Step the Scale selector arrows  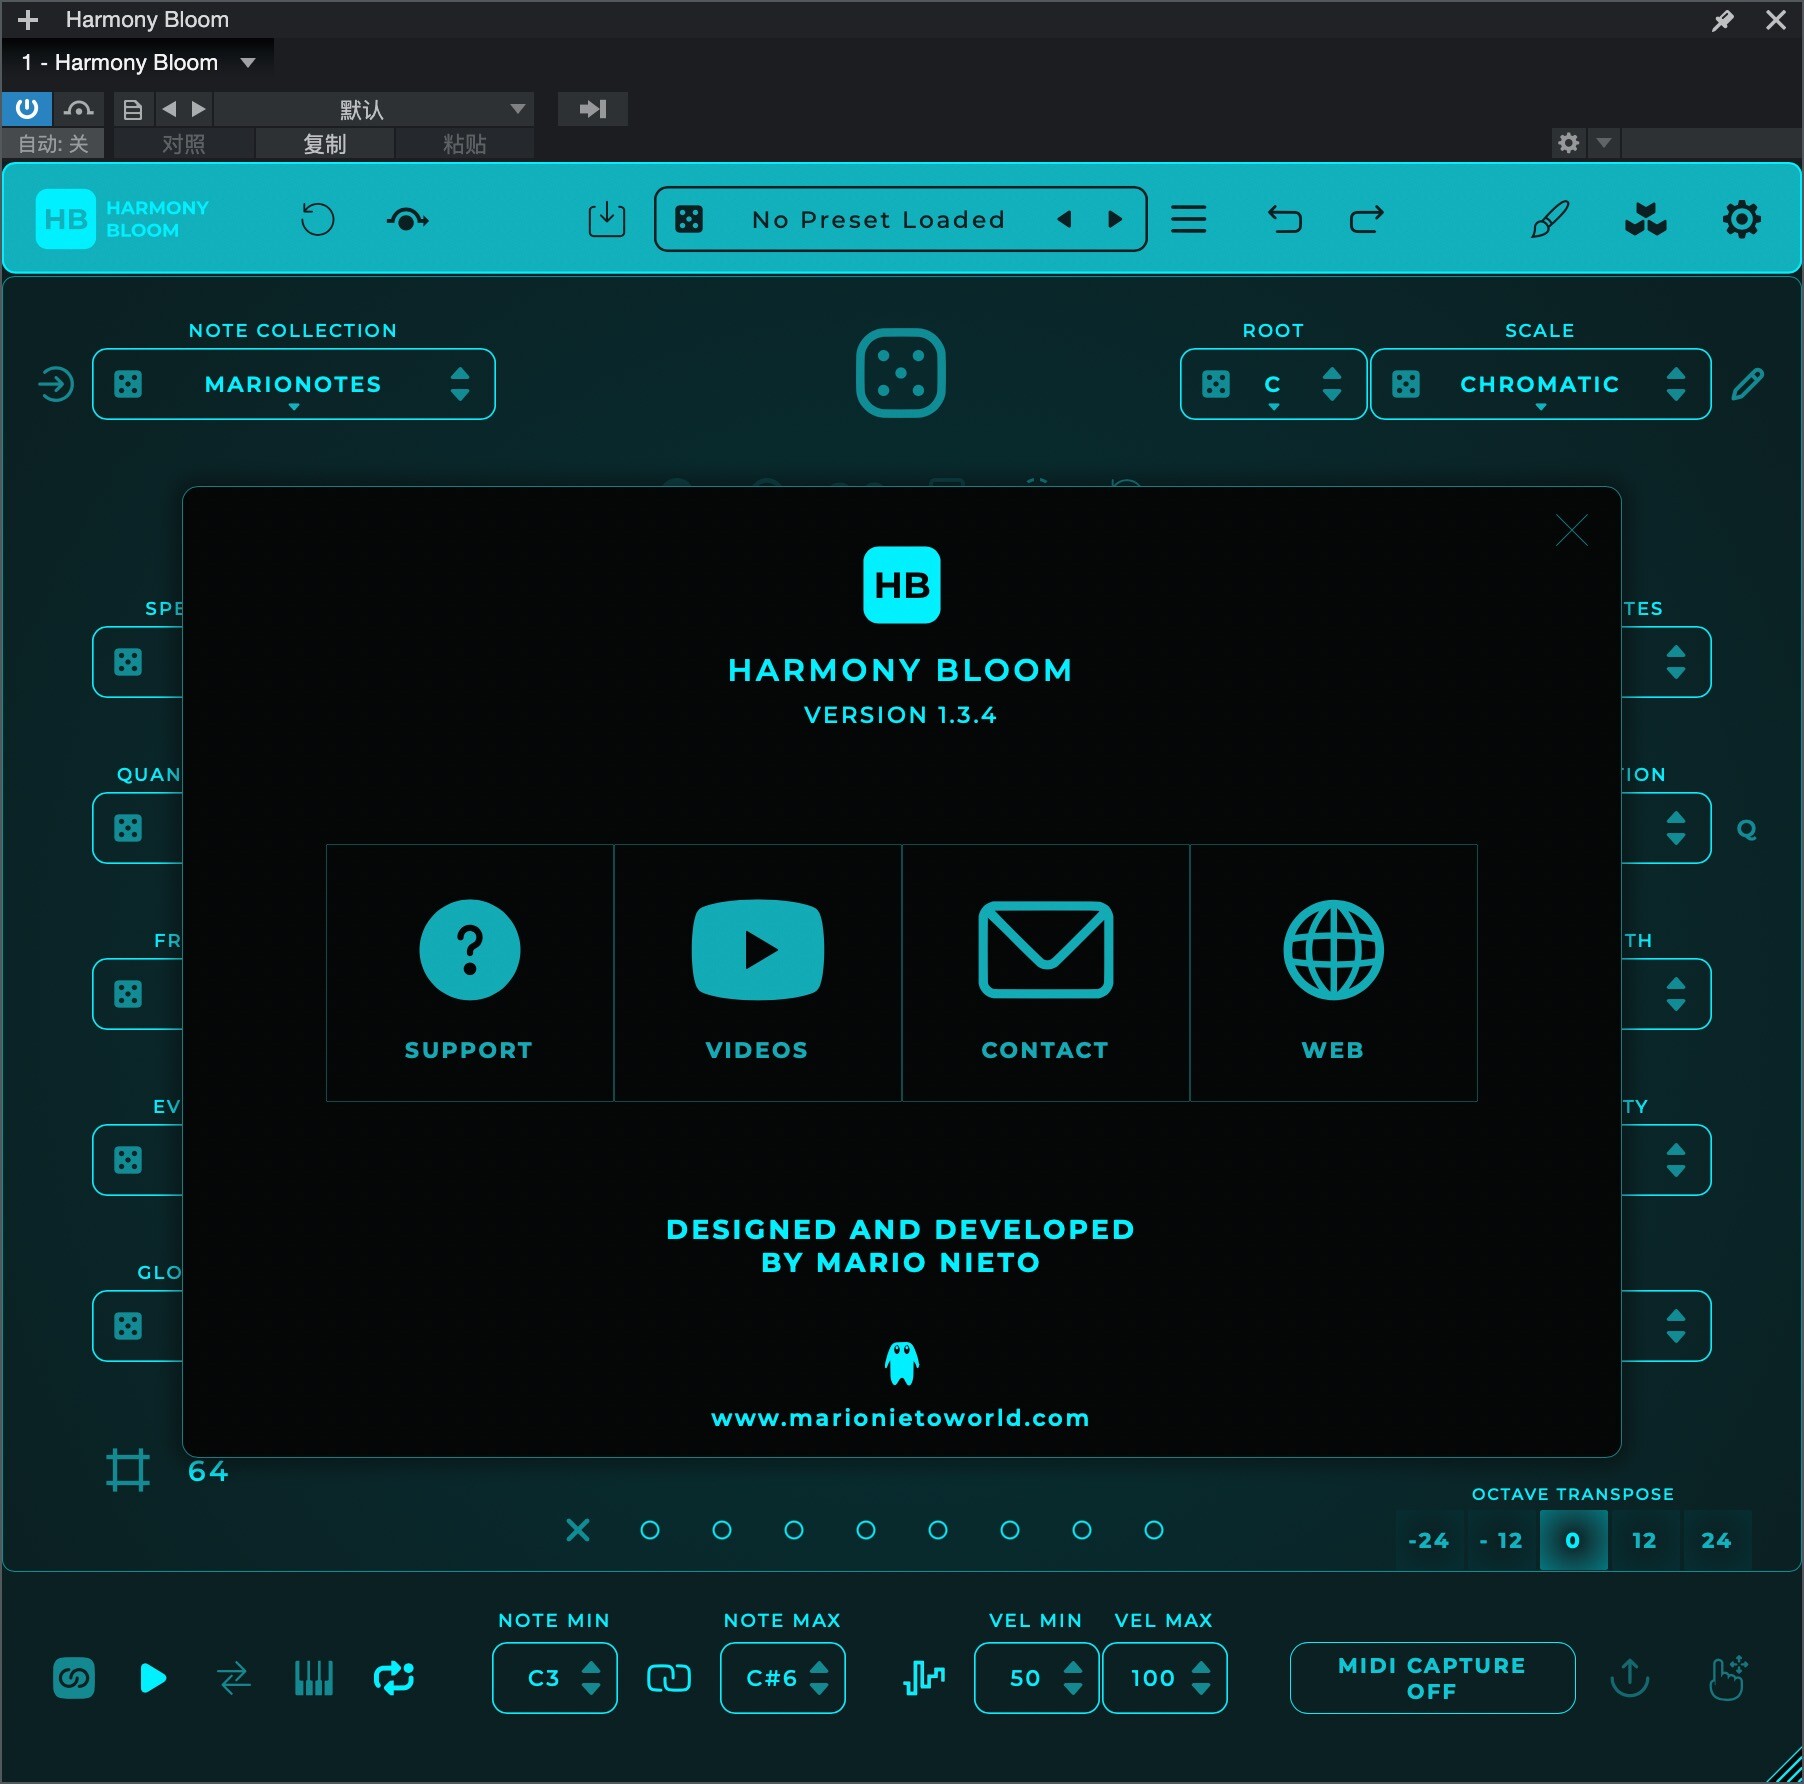(x=1676, y=384)
